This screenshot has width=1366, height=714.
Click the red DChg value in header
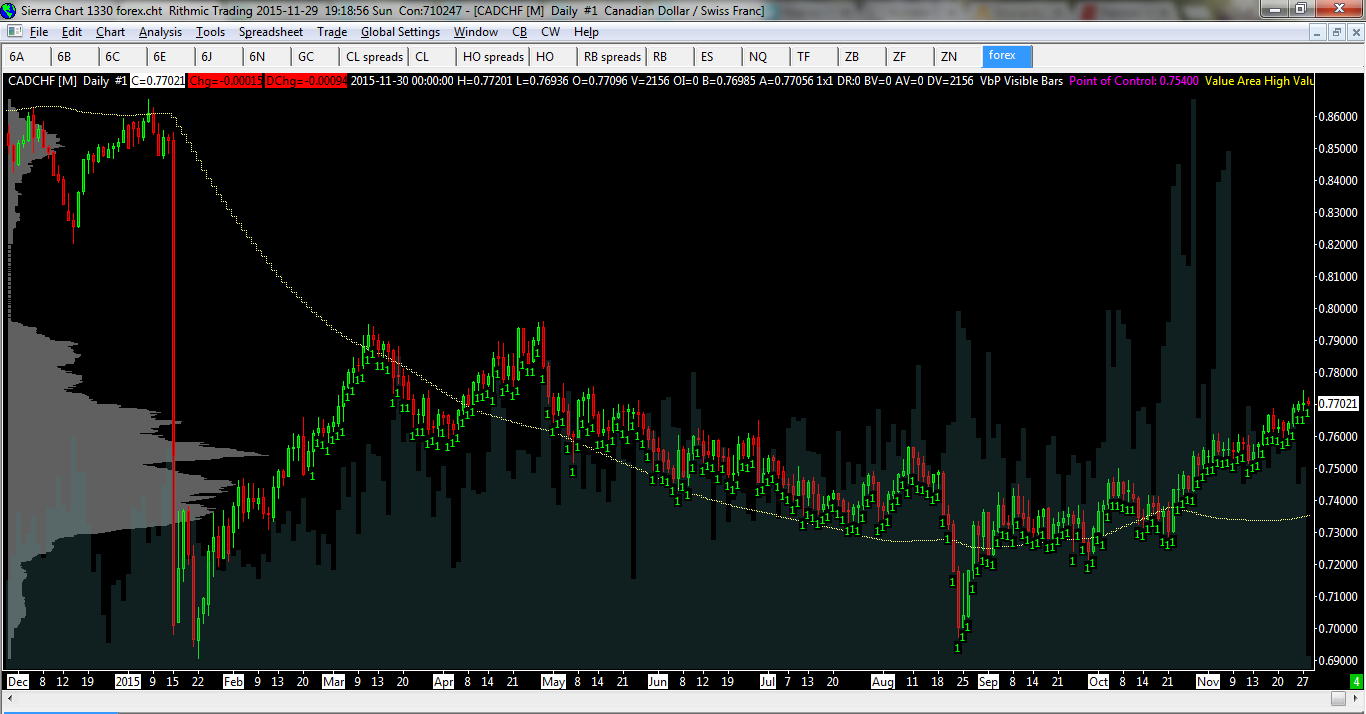click(307, 81)
